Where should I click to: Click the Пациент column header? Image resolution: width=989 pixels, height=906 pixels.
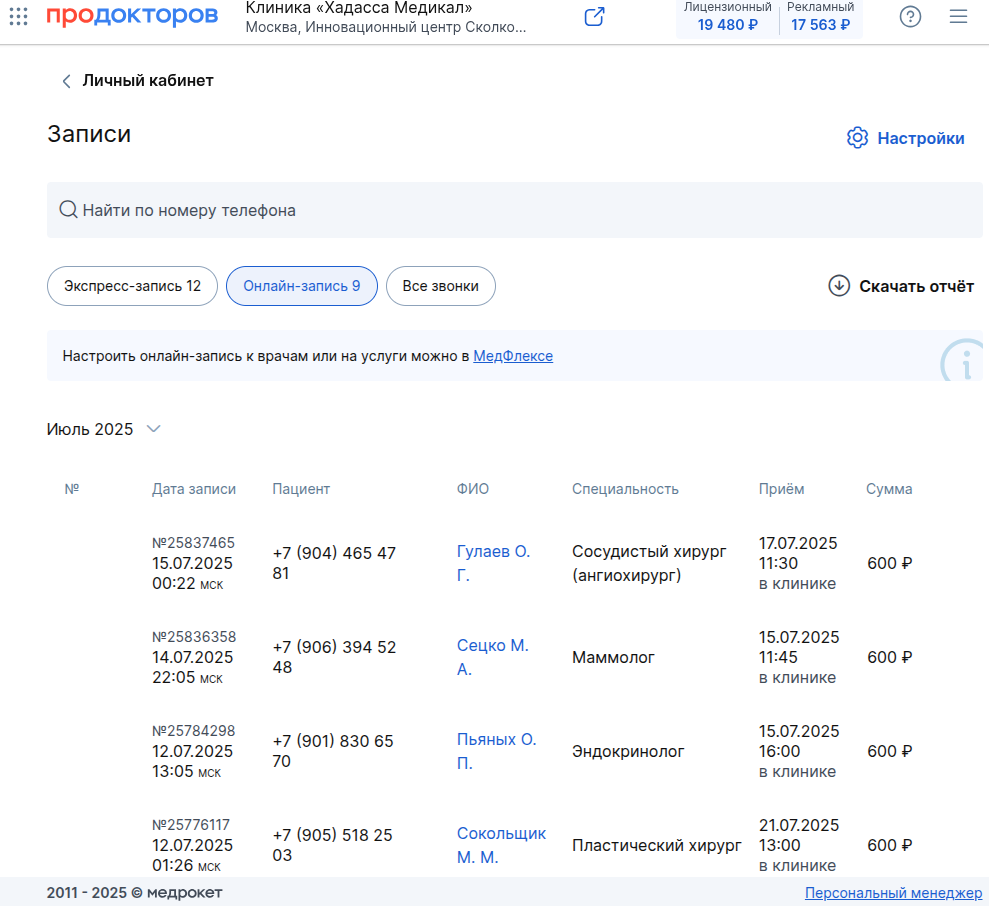coord(301,489)
